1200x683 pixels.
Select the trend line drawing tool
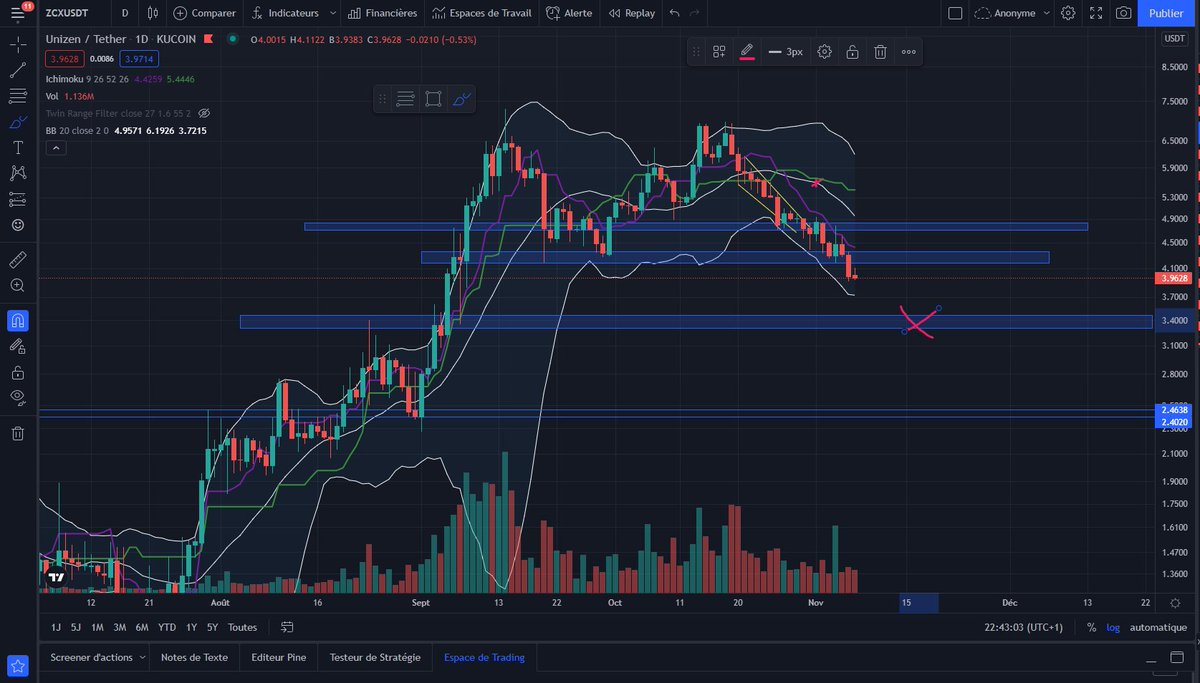click(18, 71)
